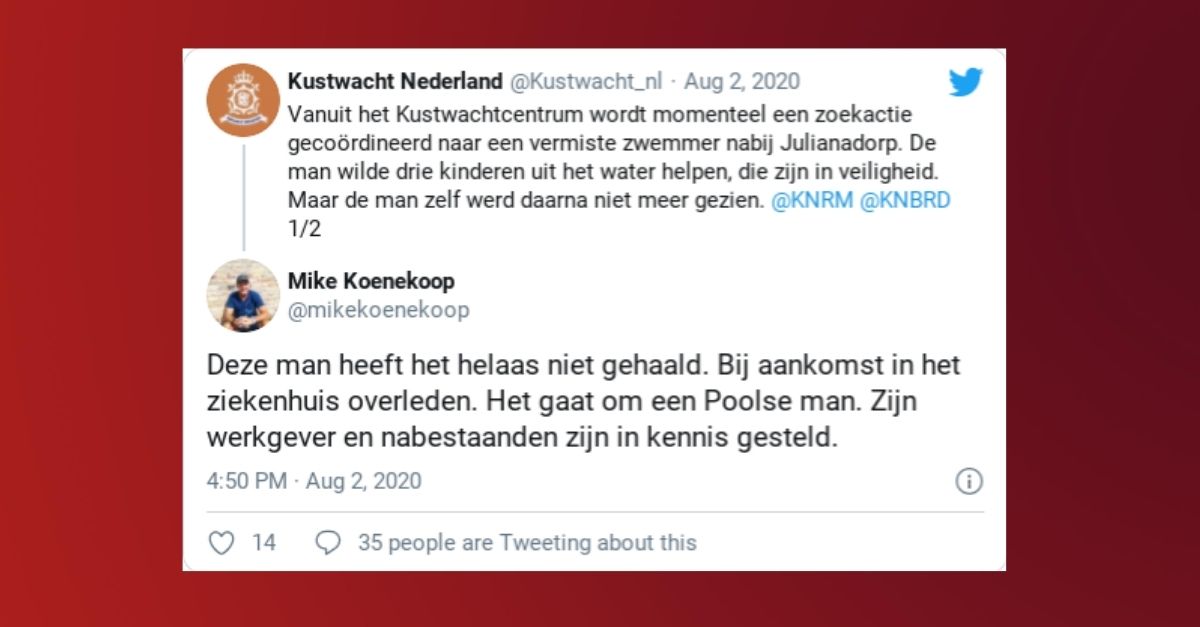The height and width of the screenshot is (627, 1200).
Task: View 35 people are Tweeting about this
Action: [527, 542]
